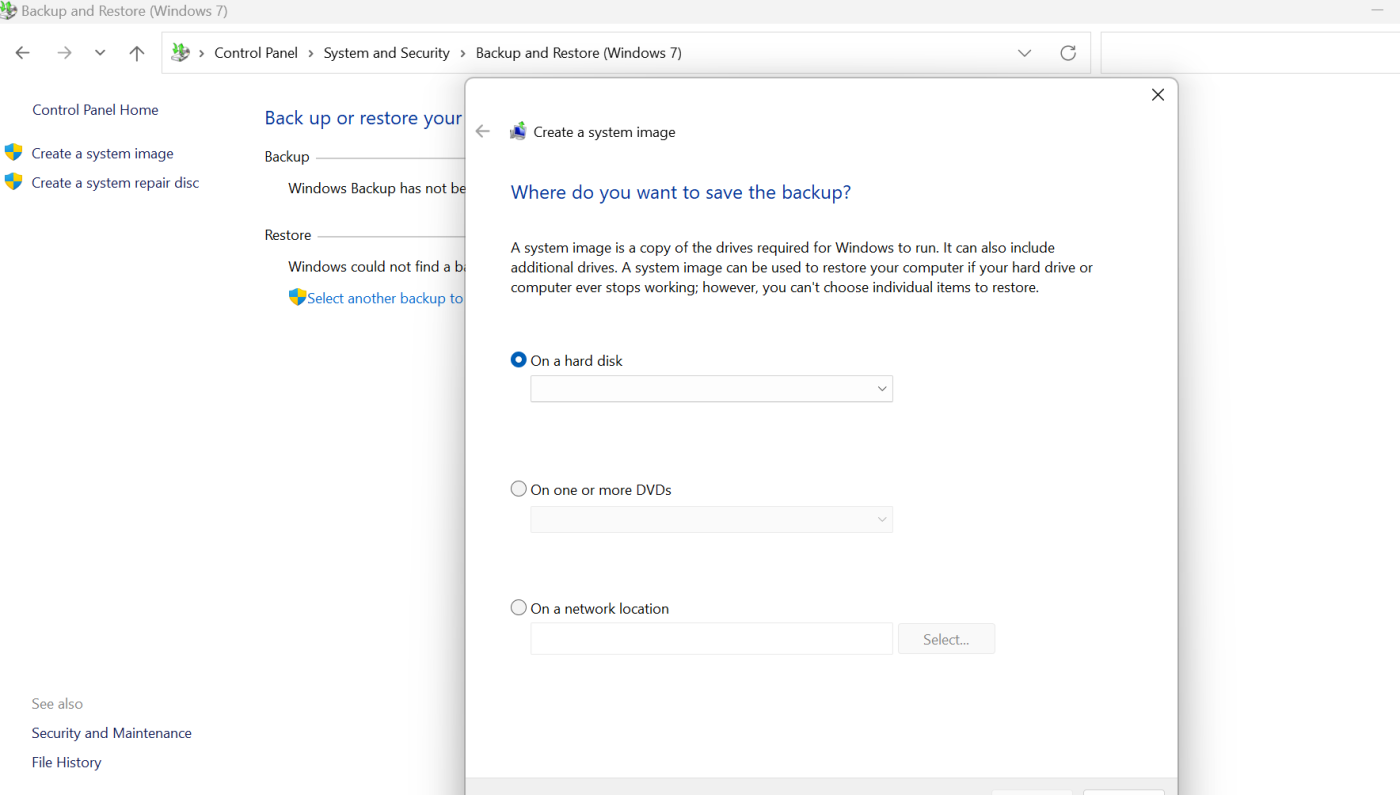Go to Control Panel from the breadcrumb
Viewport: 1400px width, 795px height.
pos(256,52)
